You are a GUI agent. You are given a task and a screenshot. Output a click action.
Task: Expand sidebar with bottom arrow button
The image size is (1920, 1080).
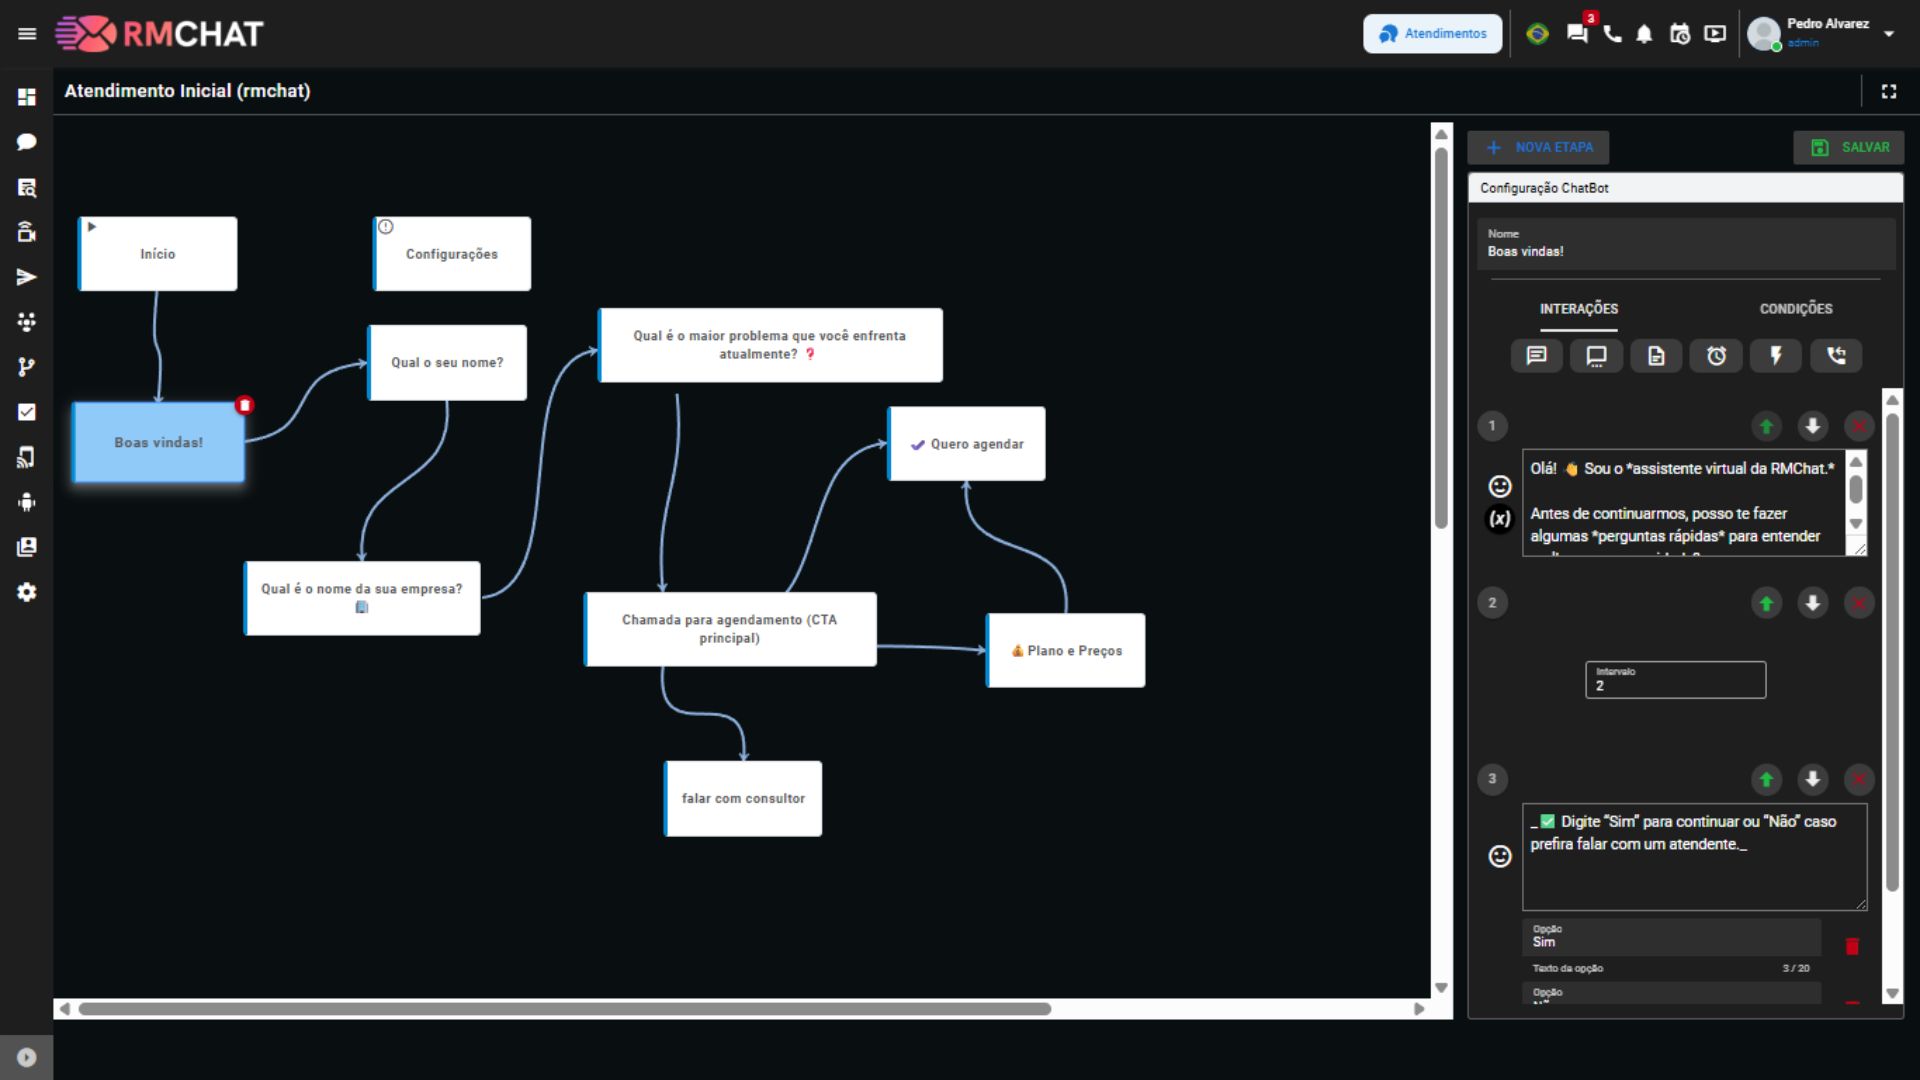[27, 1057]
